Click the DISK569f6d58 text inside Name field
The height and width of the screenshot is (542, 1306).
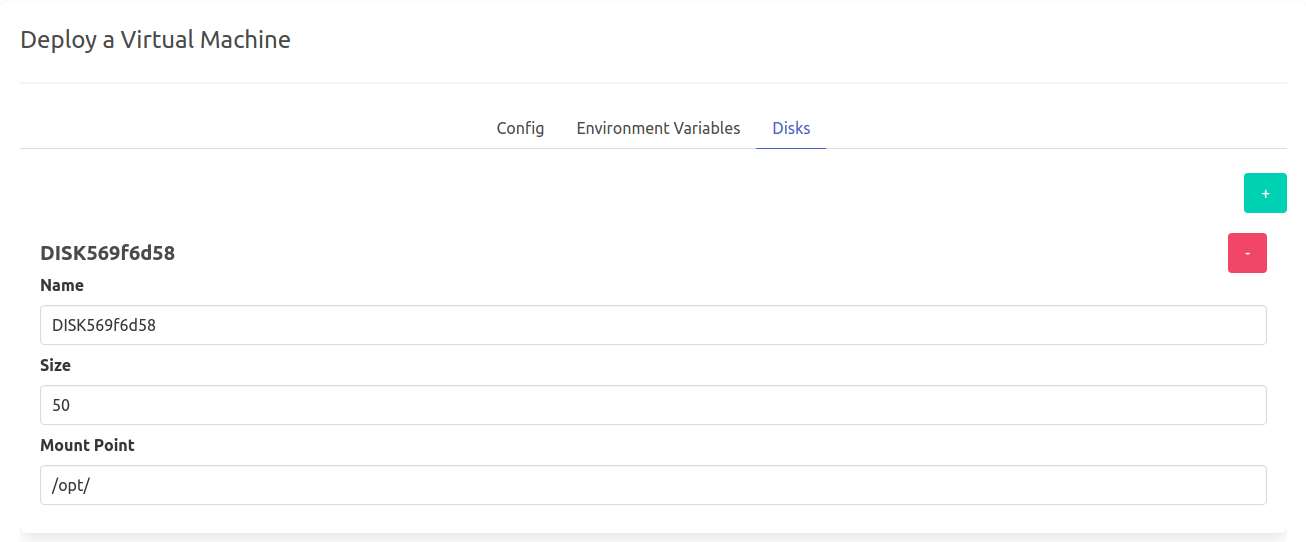pyautogui.click(x=103, y=325)
